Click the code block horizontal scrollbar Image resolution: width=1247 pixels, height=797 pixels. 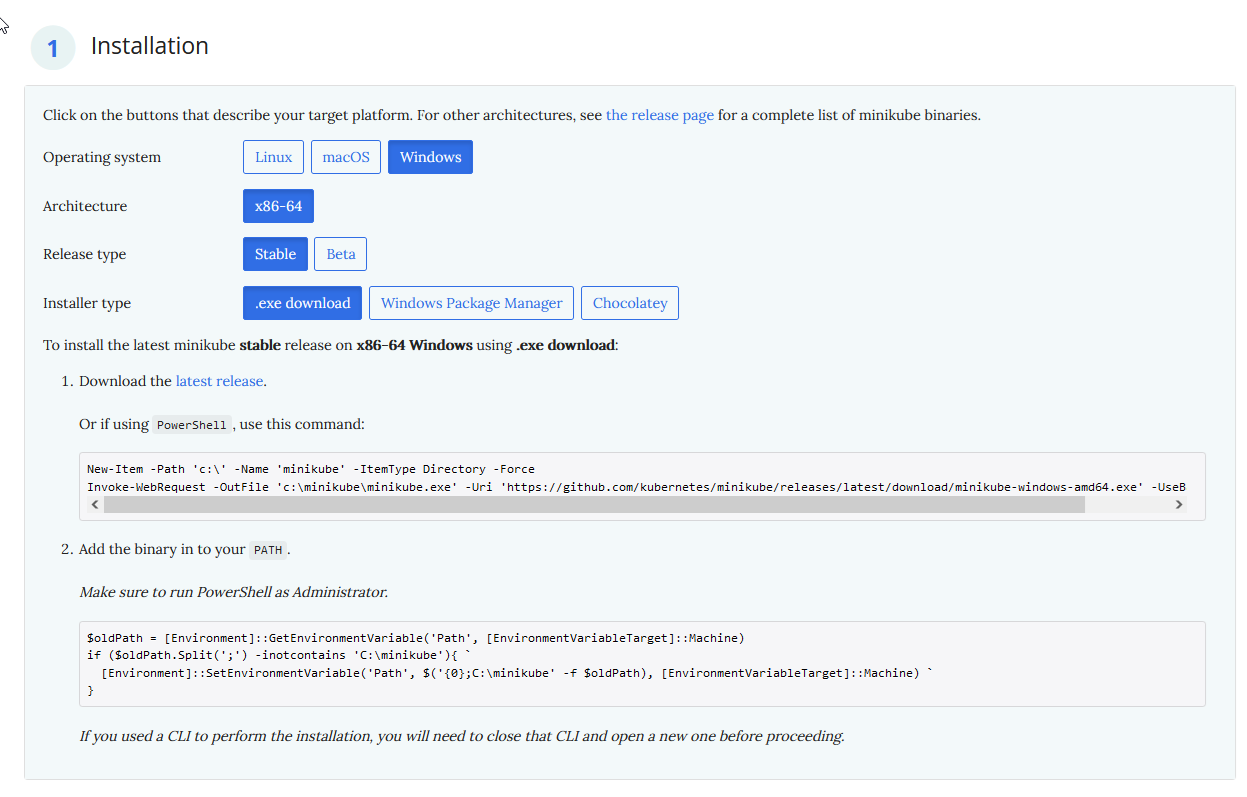[x=593, y=505]
